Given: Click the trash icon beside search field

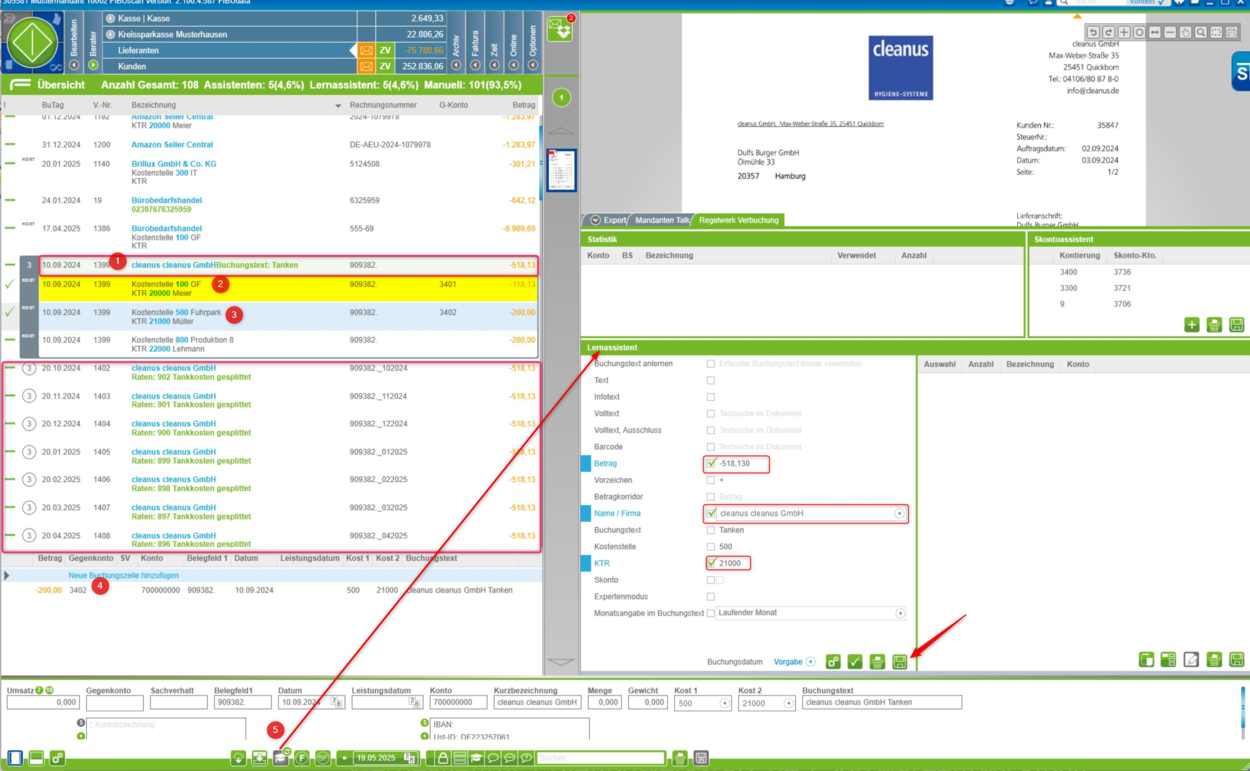Looking at the screenshot, I should tap(680, 758).
